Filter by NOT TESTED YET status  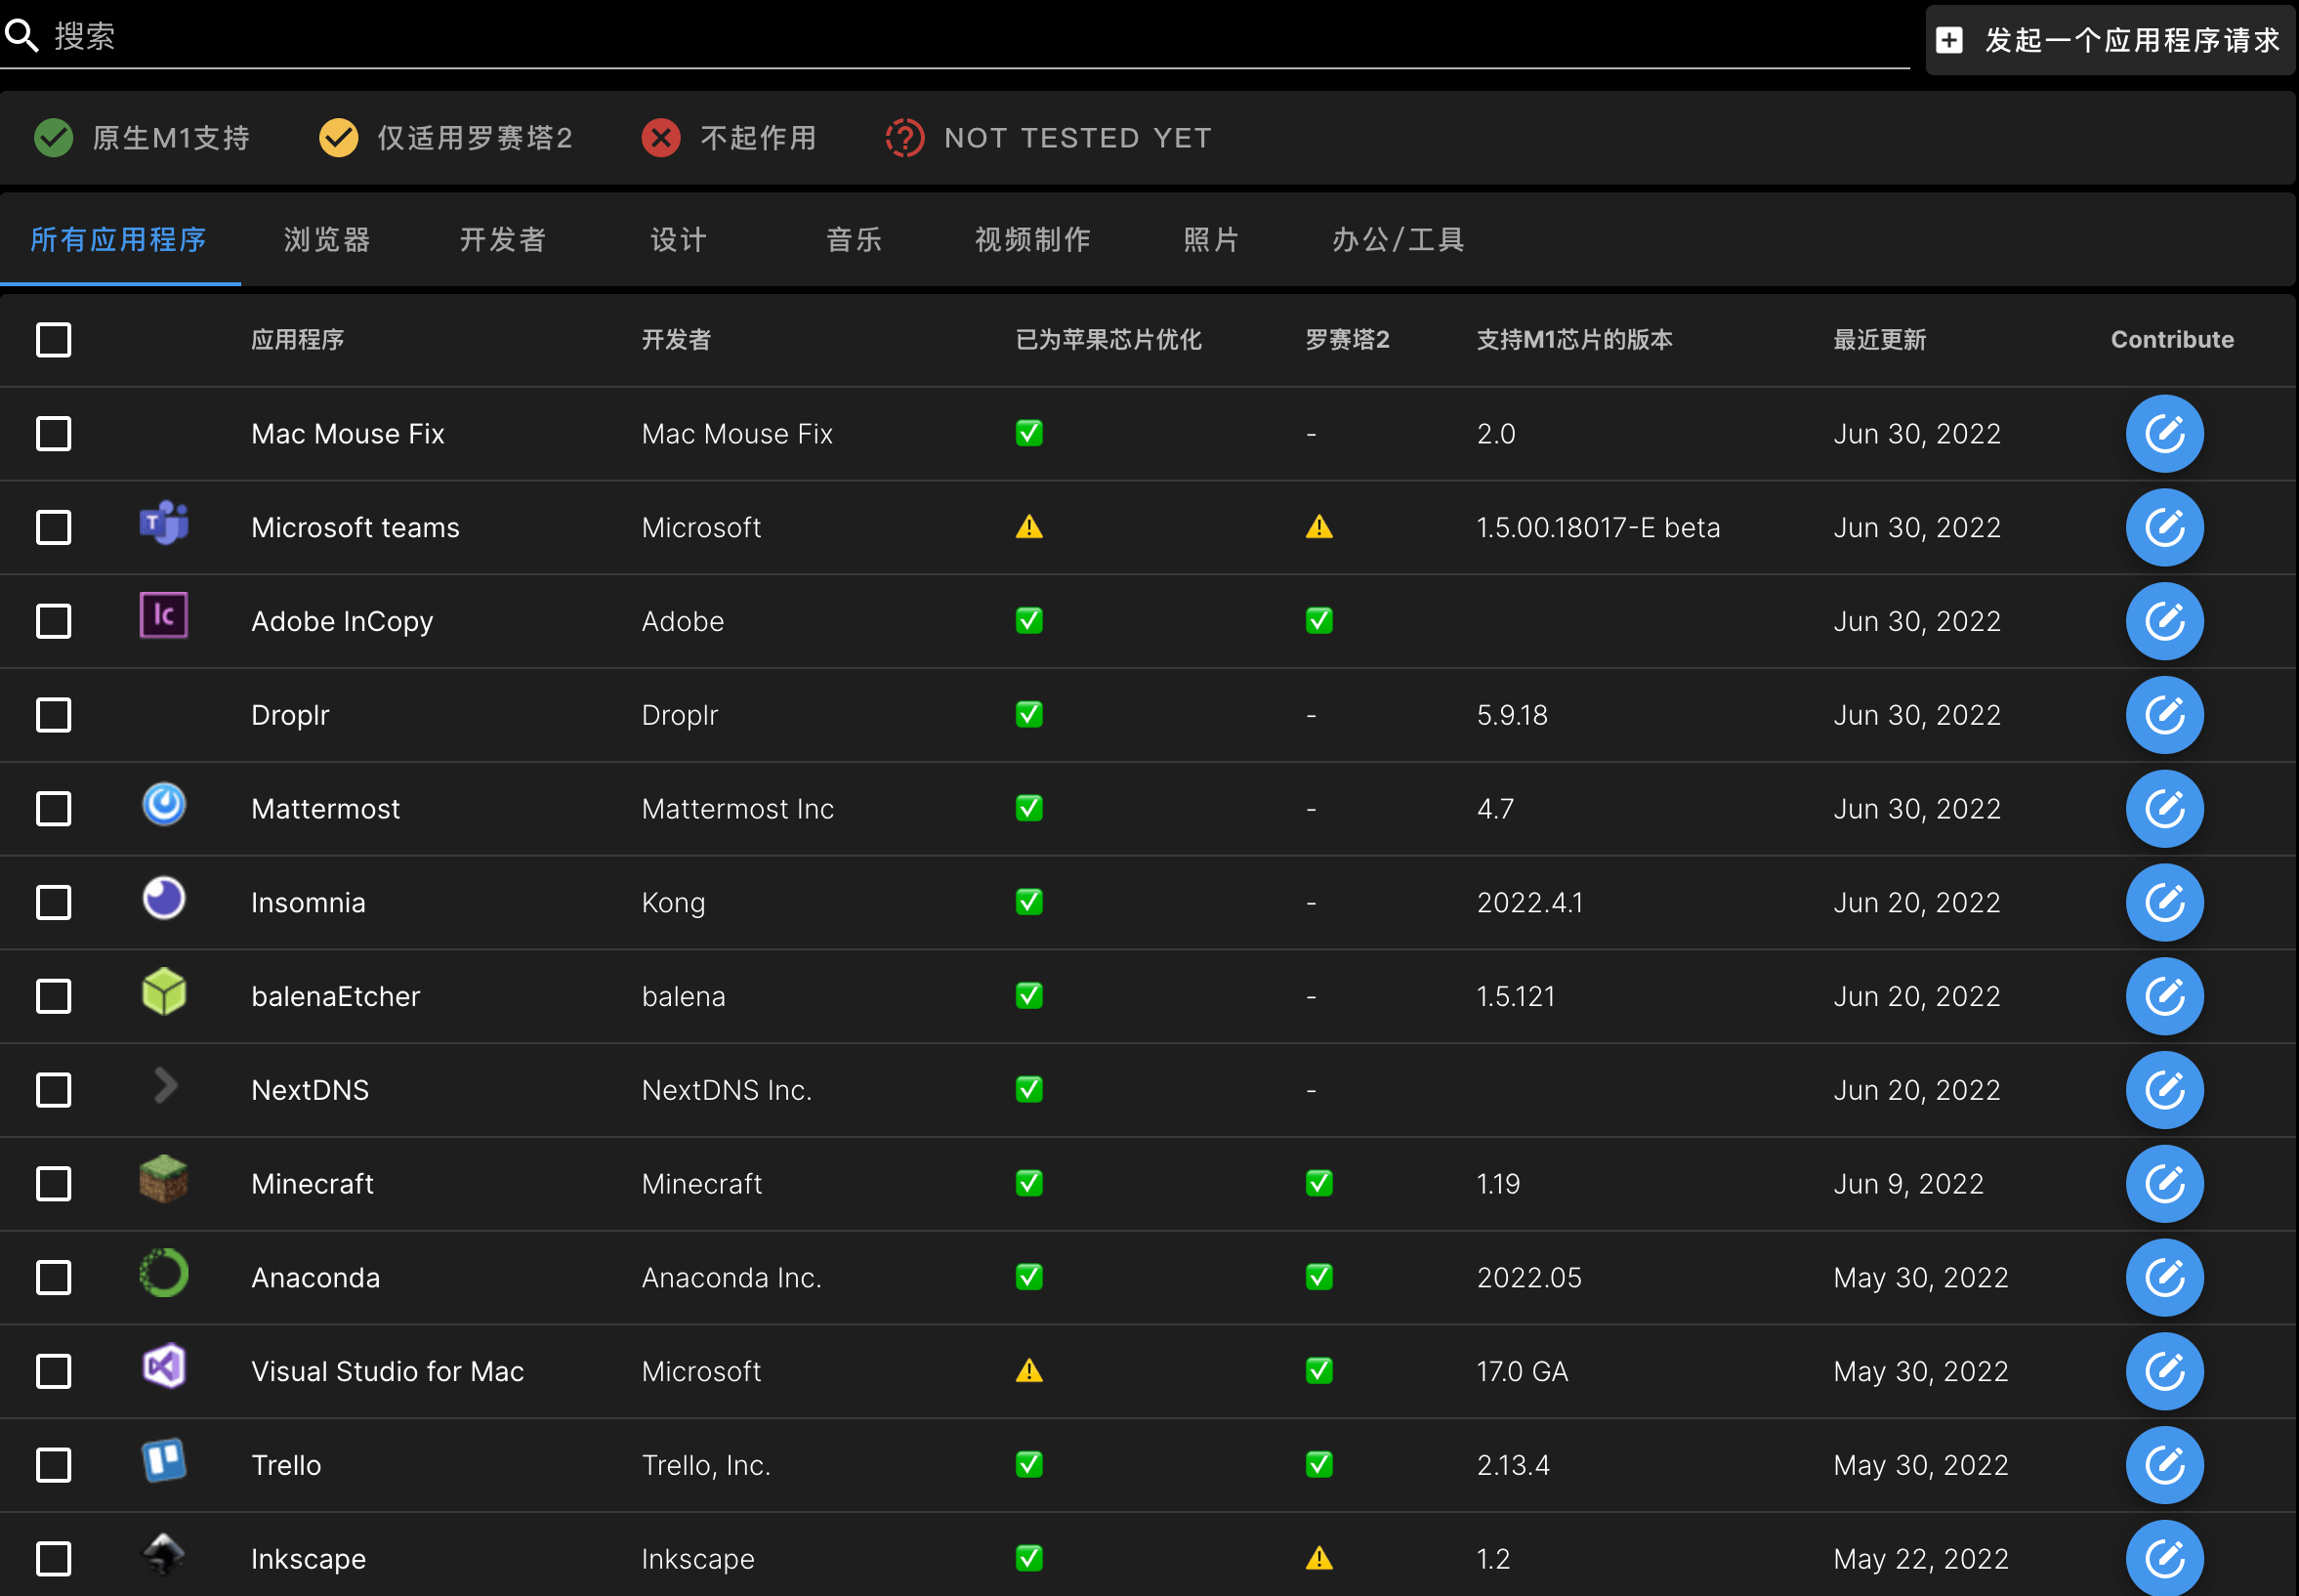coord(1049,138)
